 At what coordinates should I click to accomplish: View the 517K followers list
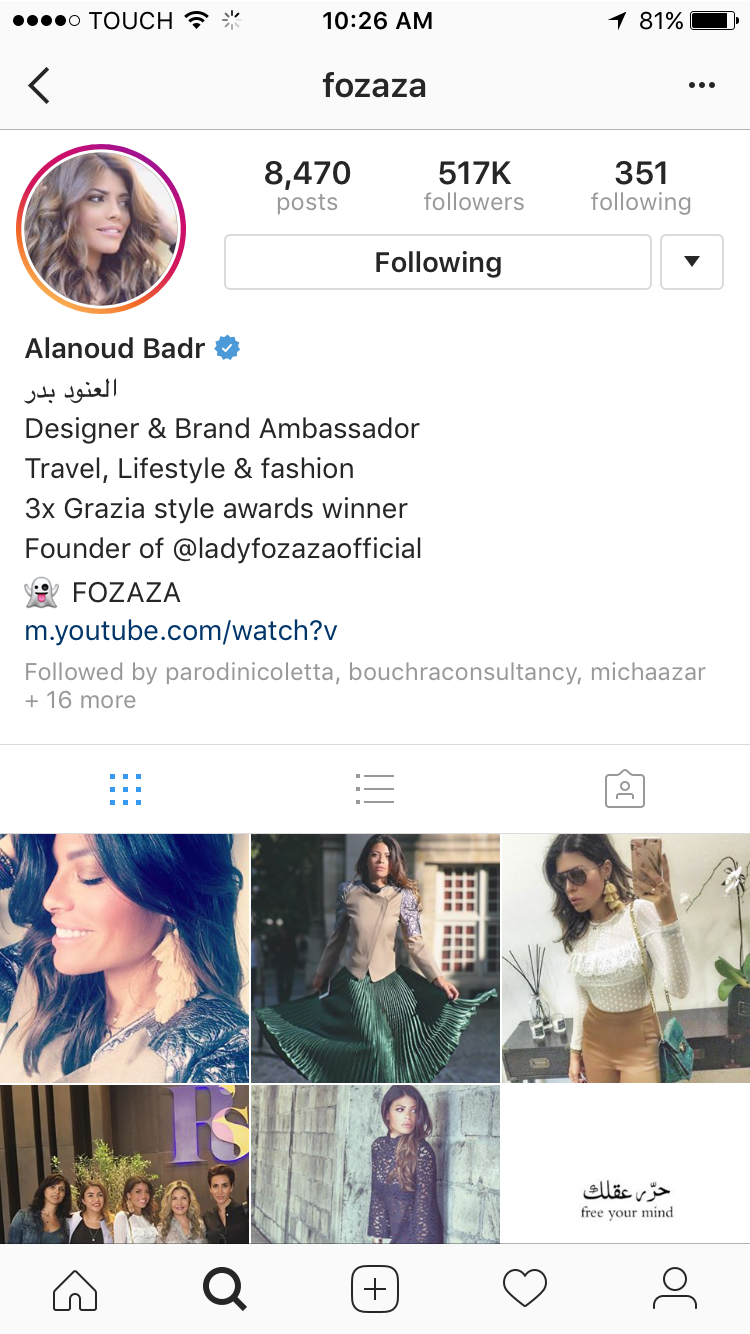(x=474, y=186)
